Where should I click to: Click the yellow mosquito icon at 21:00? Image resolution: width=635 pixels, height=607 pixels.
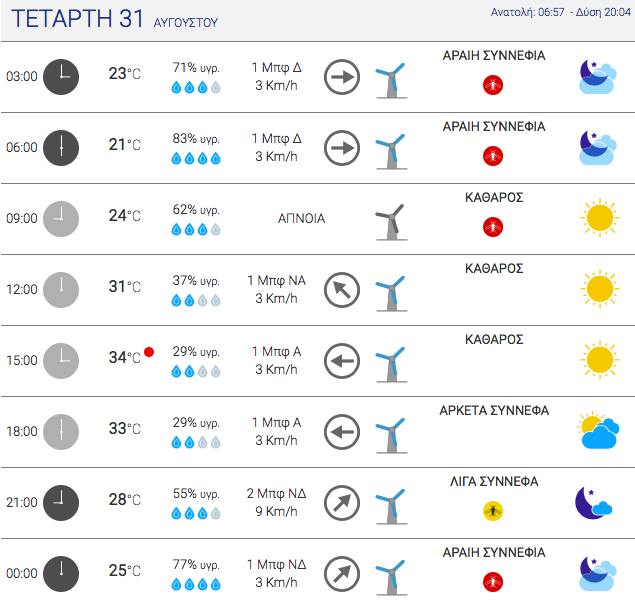[x=493, y=511]
